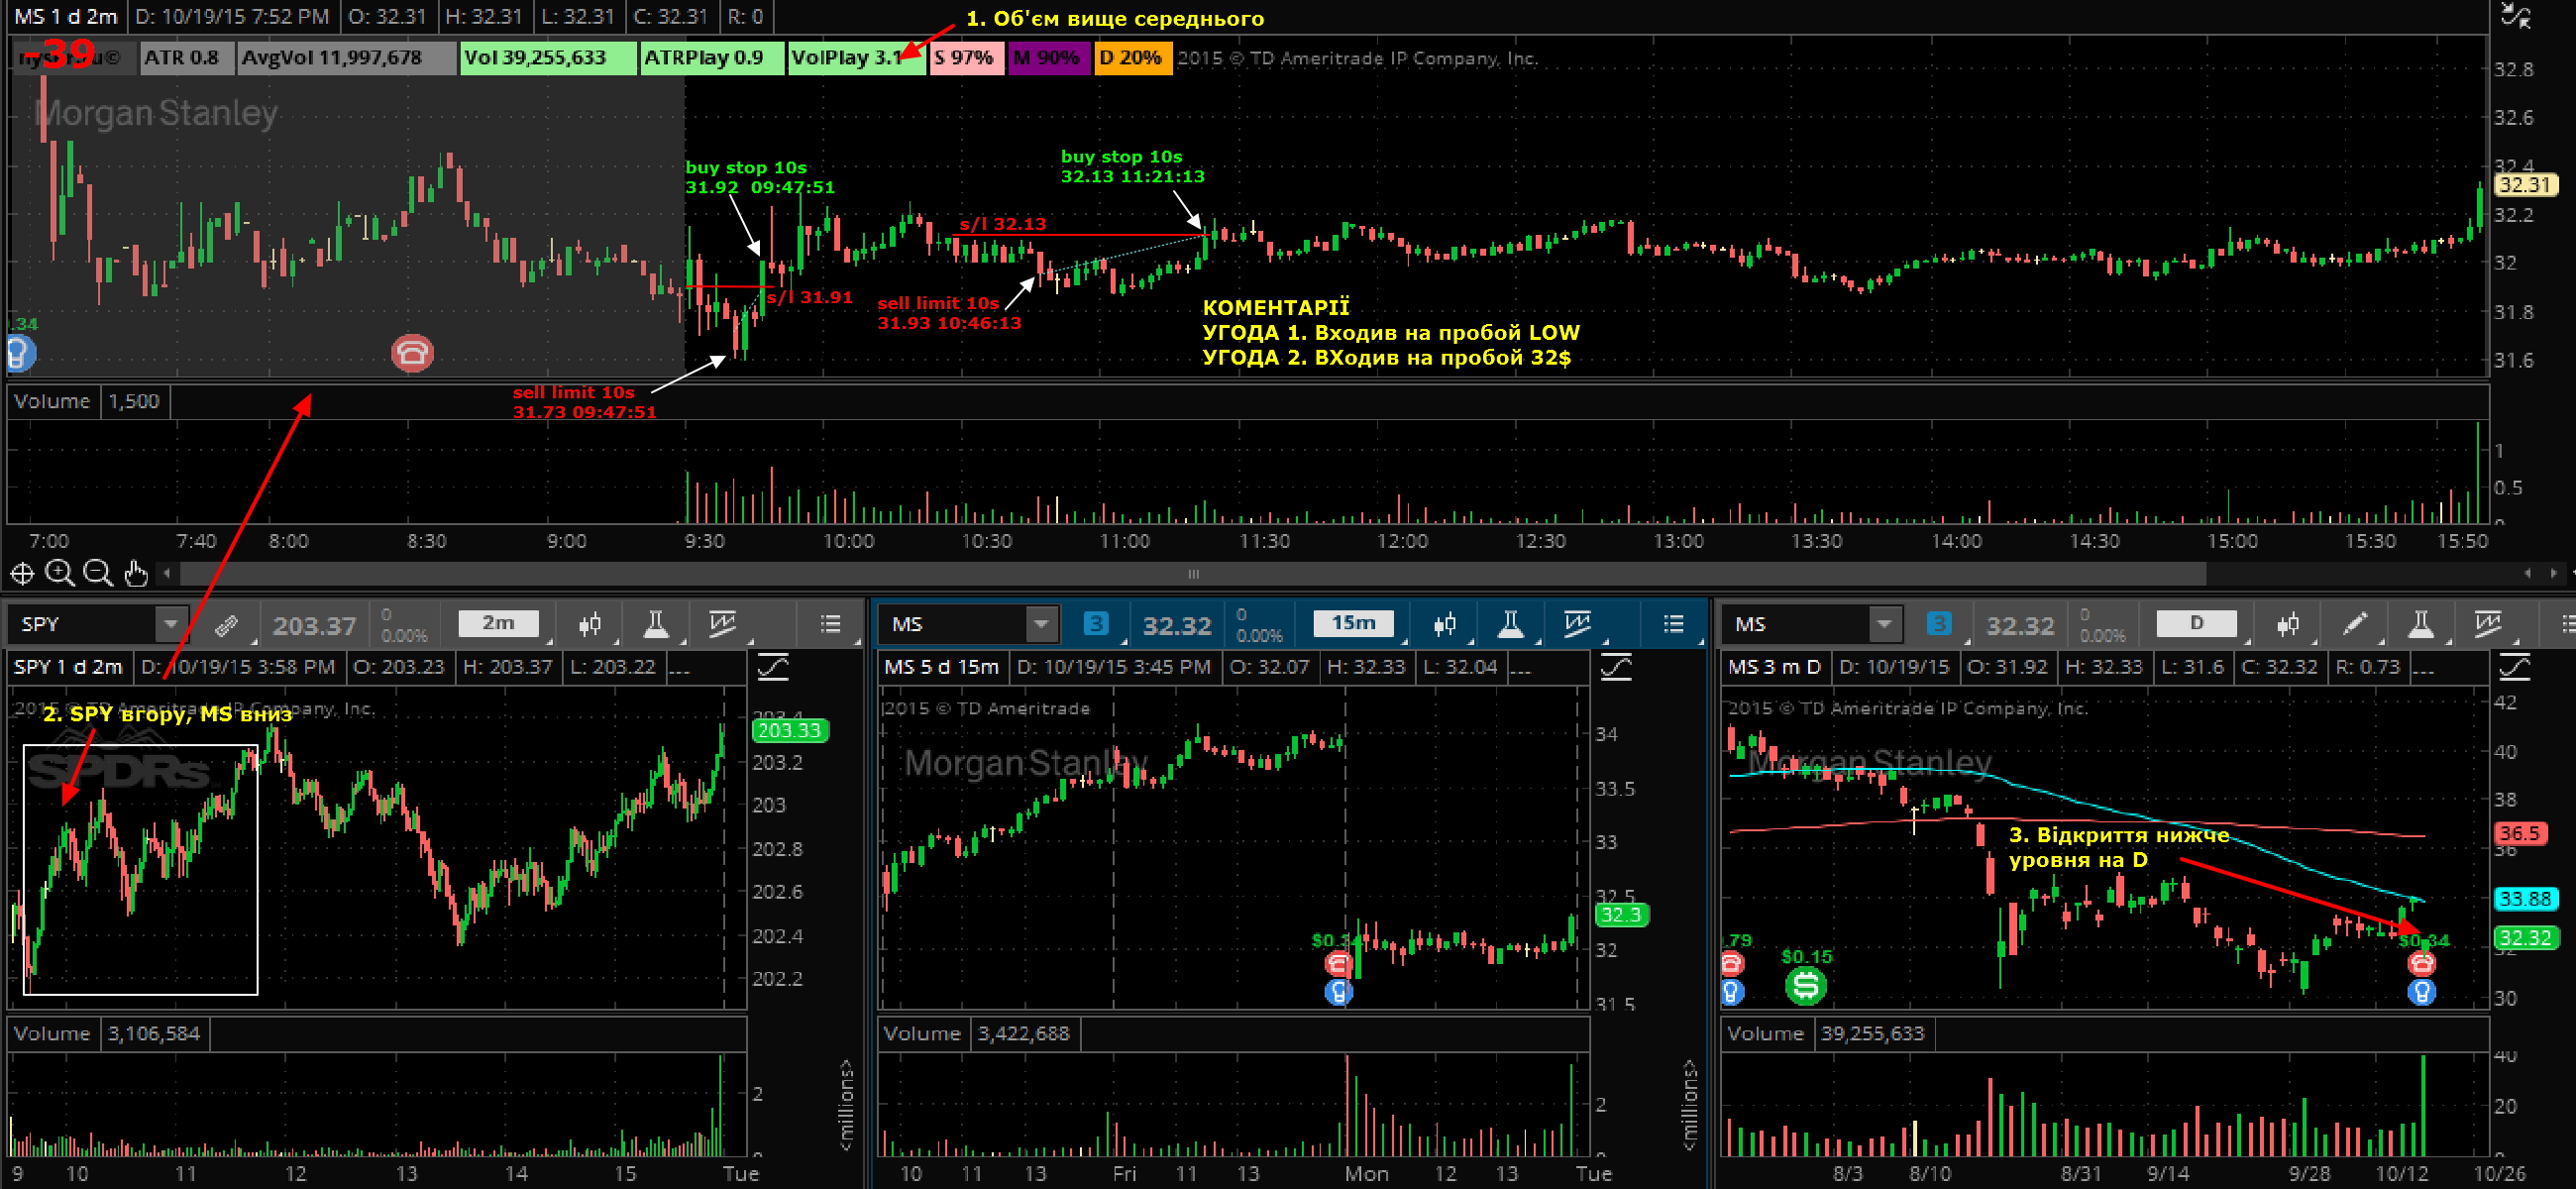Screen dimensions: 2576x1189
Task: Open the 15m timeframe selector in MS panel
Action: [1353, 624]
